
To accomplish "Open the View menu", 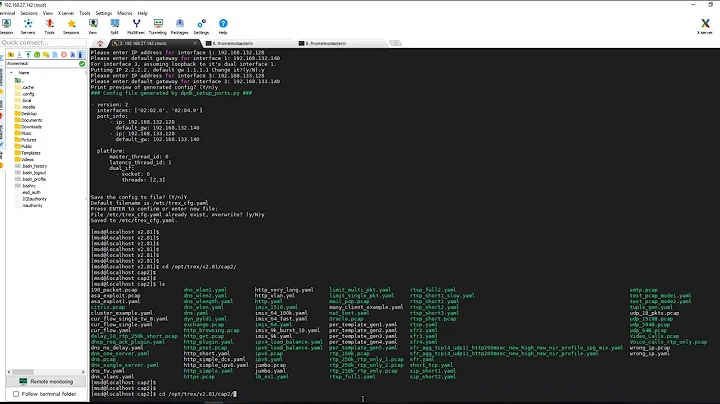I will tap(48, 13).
